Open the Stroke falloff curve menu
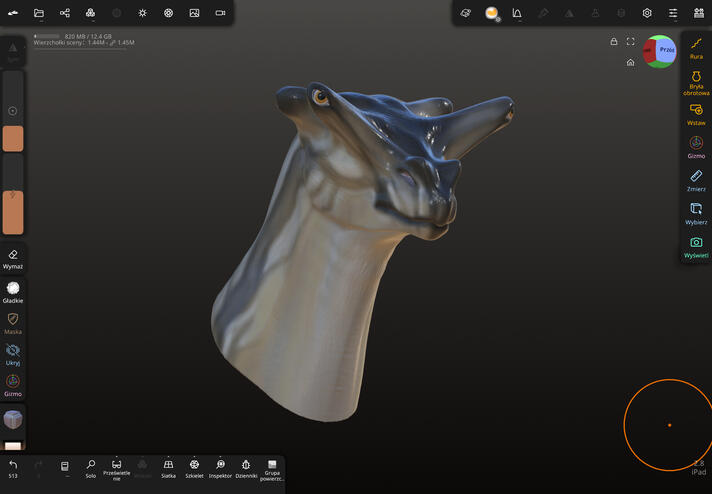712x494 pixels. point(517,13)
